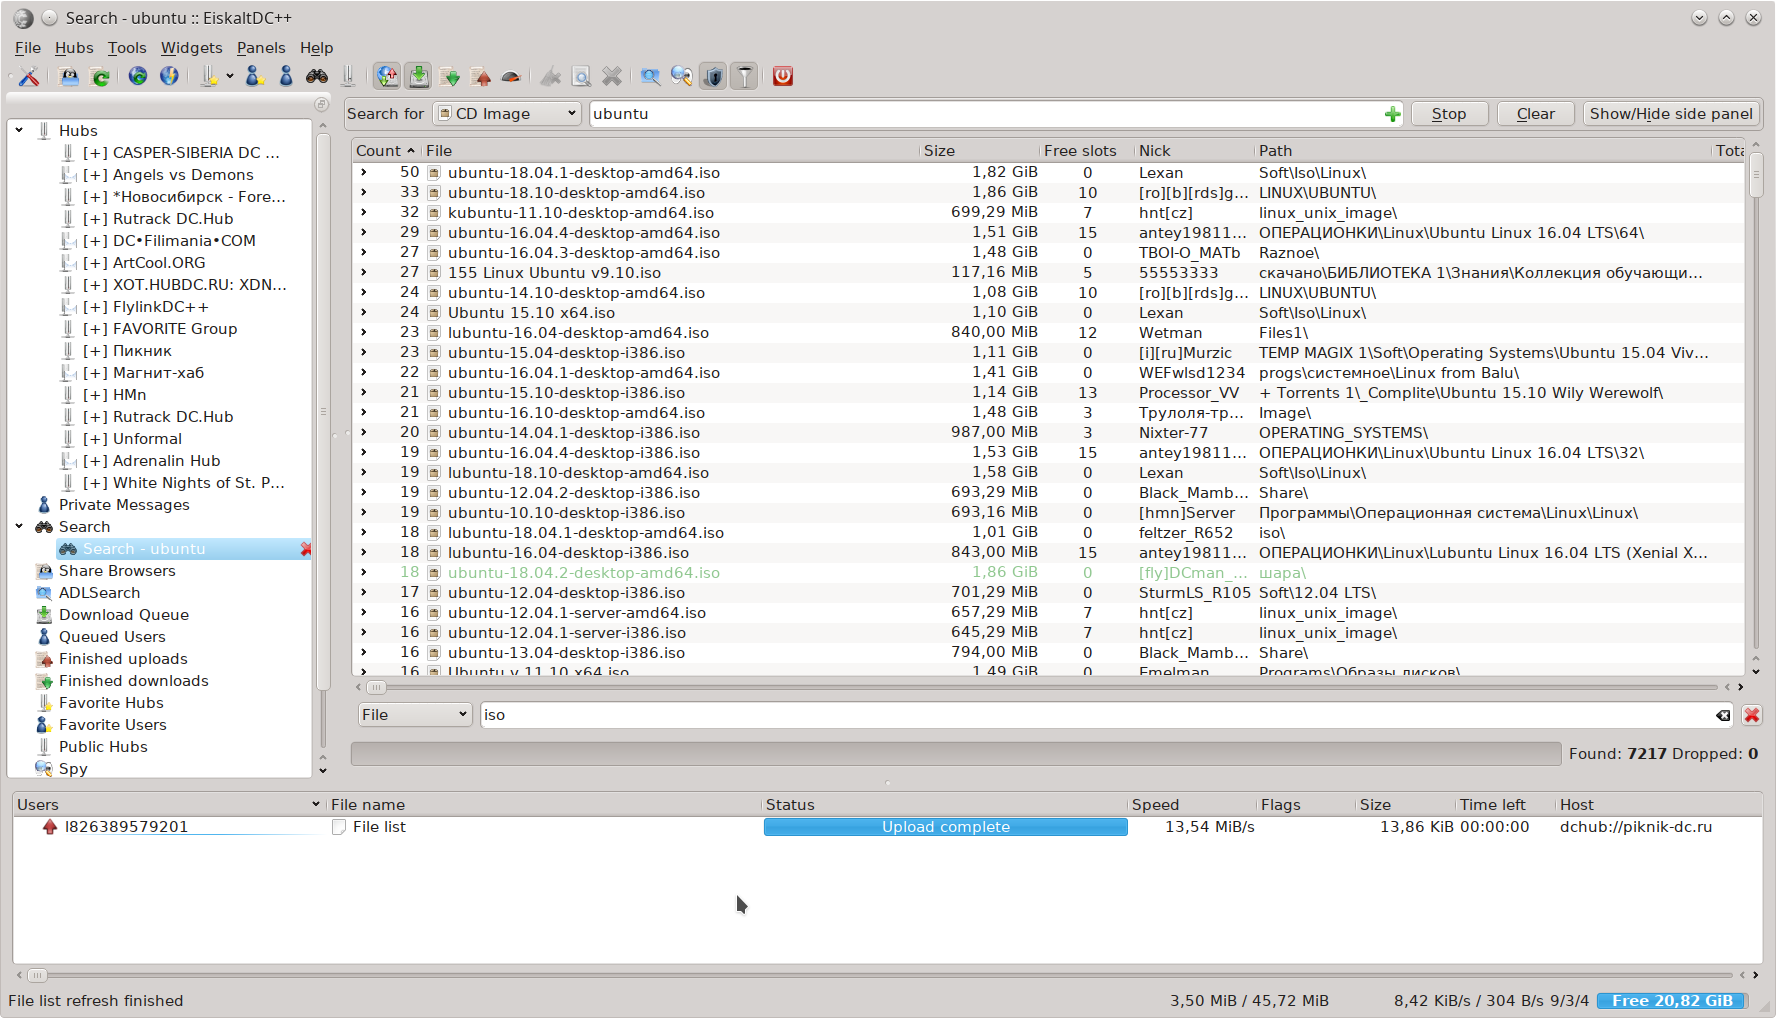This screenshot has width=1776, height=1018.
Task: Open the Hubs menu
Action: pos(74,48)
